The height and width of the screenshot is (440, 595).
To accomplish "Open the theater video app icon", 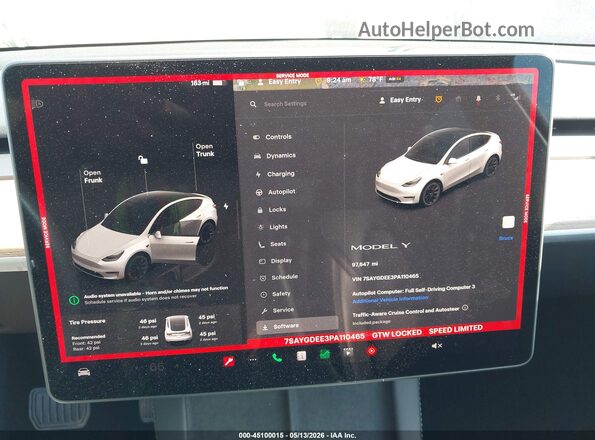I will coord(348,352).
